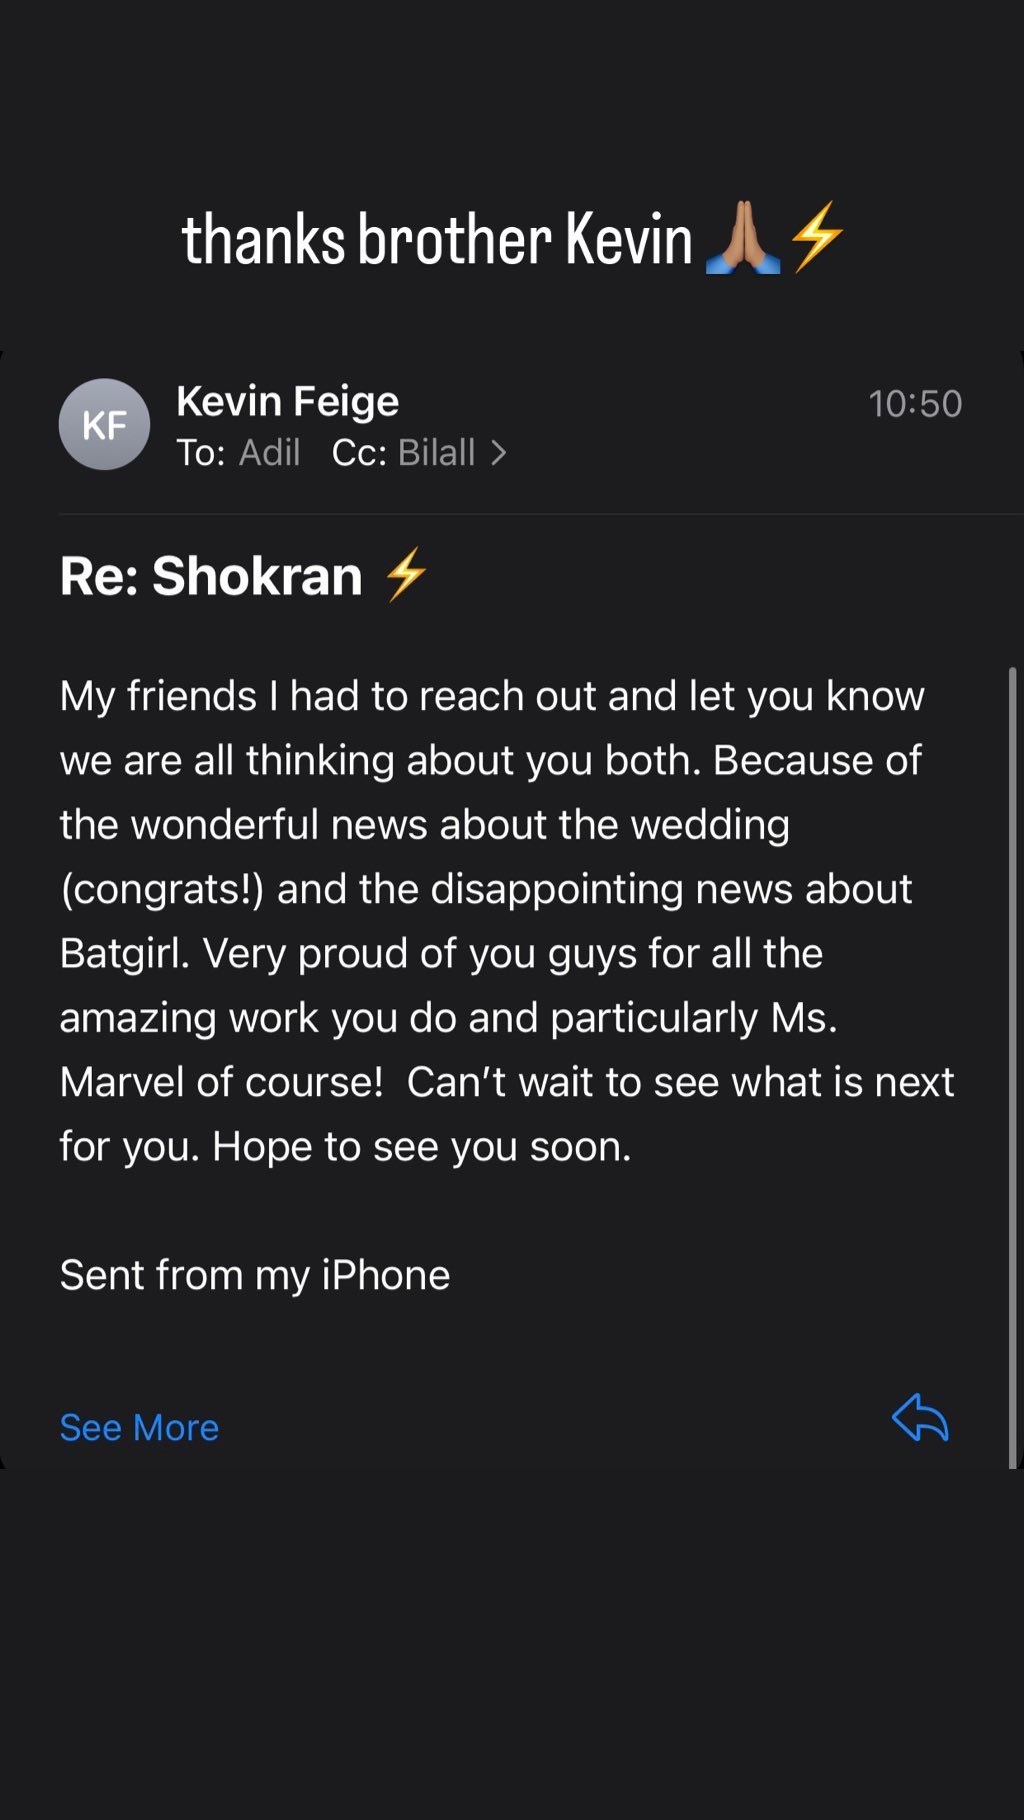1024x1820 pixels.
Task: Expand recipient details via chevron beside Bilall
Action: [498, 453]
